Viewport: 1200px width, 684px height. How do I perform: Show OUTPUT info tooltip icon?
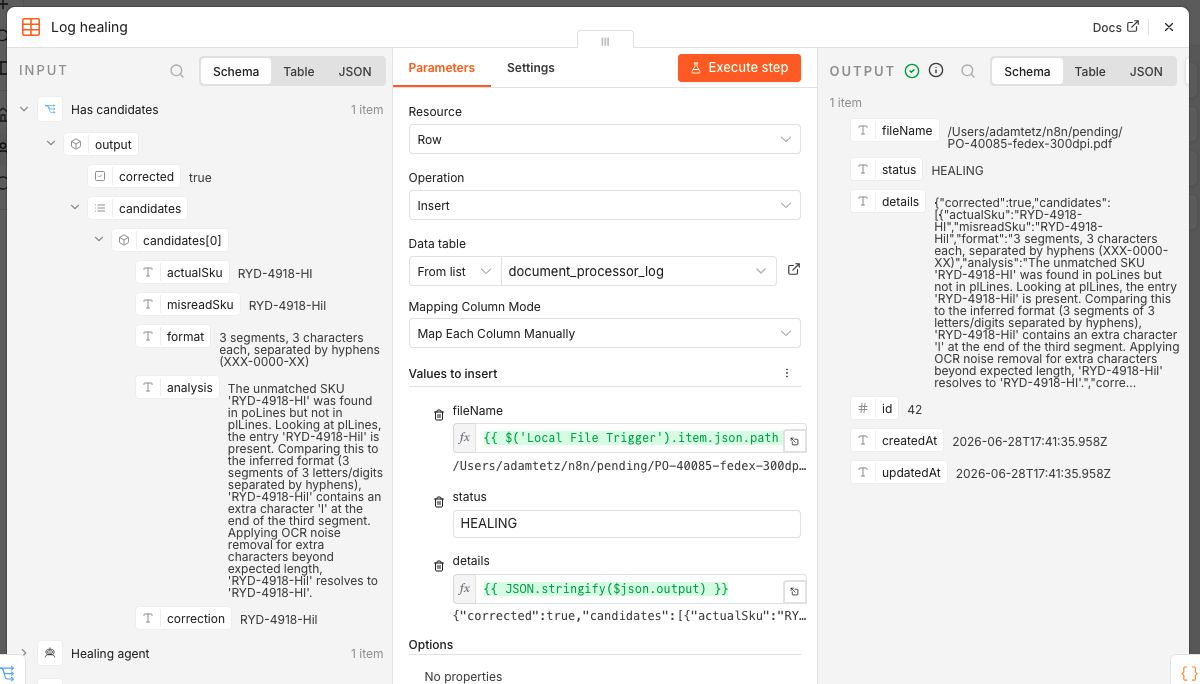click(936, 71)
